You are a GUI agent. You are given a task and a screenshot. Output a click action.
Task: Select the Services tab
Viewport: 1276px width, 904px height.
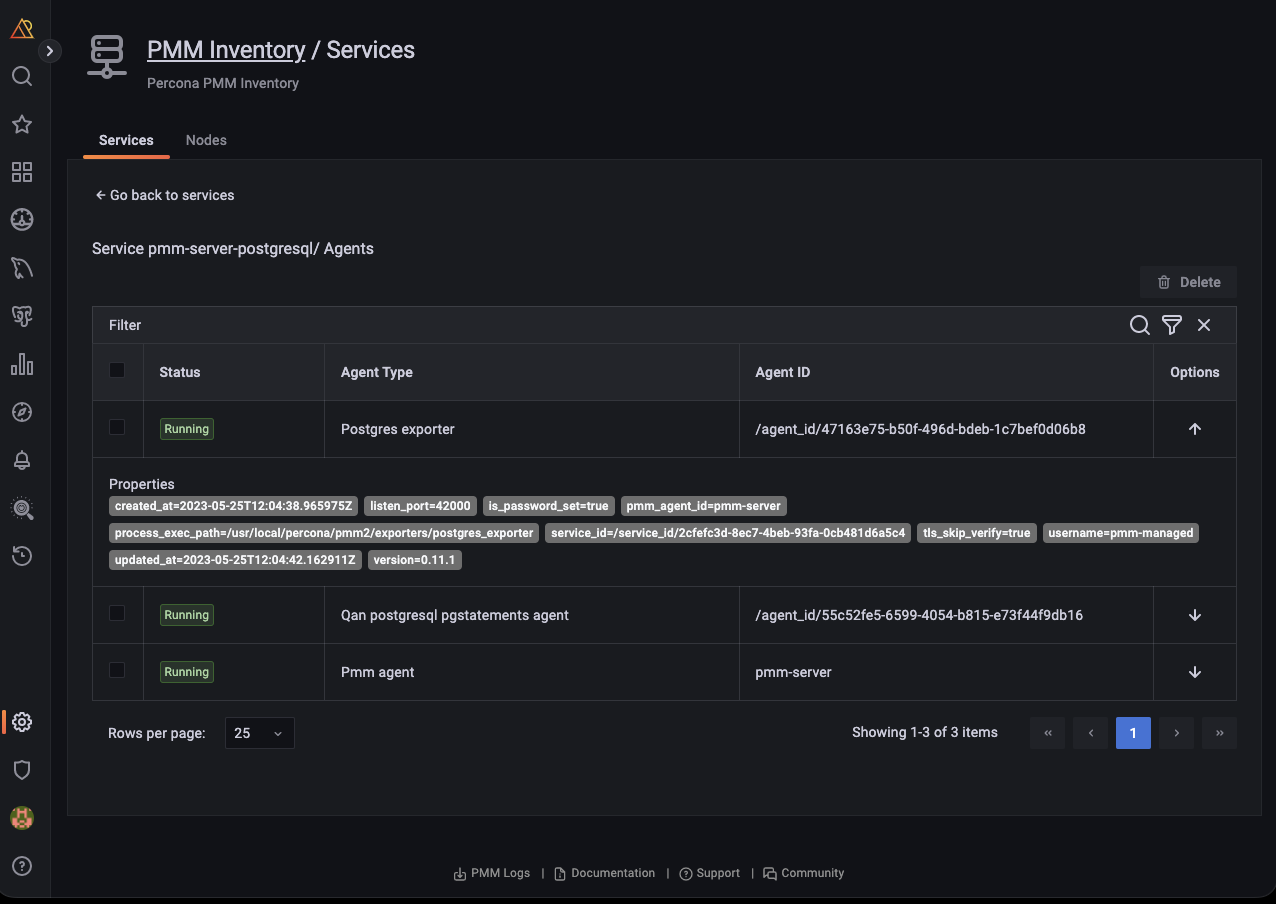126,140
